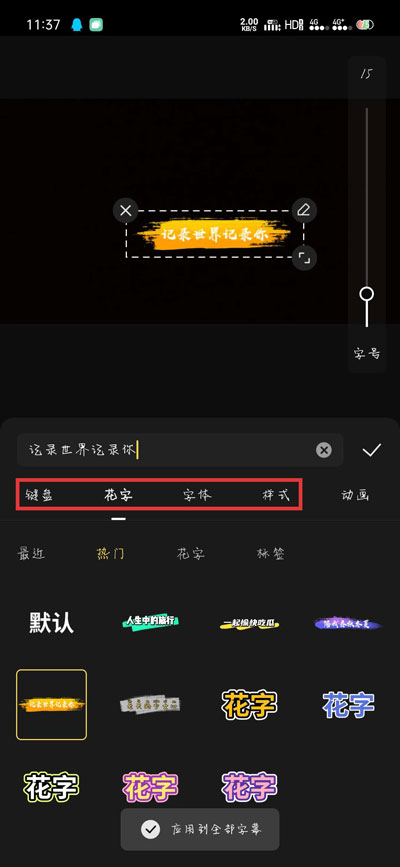Tap the pencil edit handle on the text box
The height and width of the screenshot is (867, 400).
tap(304, 210)
